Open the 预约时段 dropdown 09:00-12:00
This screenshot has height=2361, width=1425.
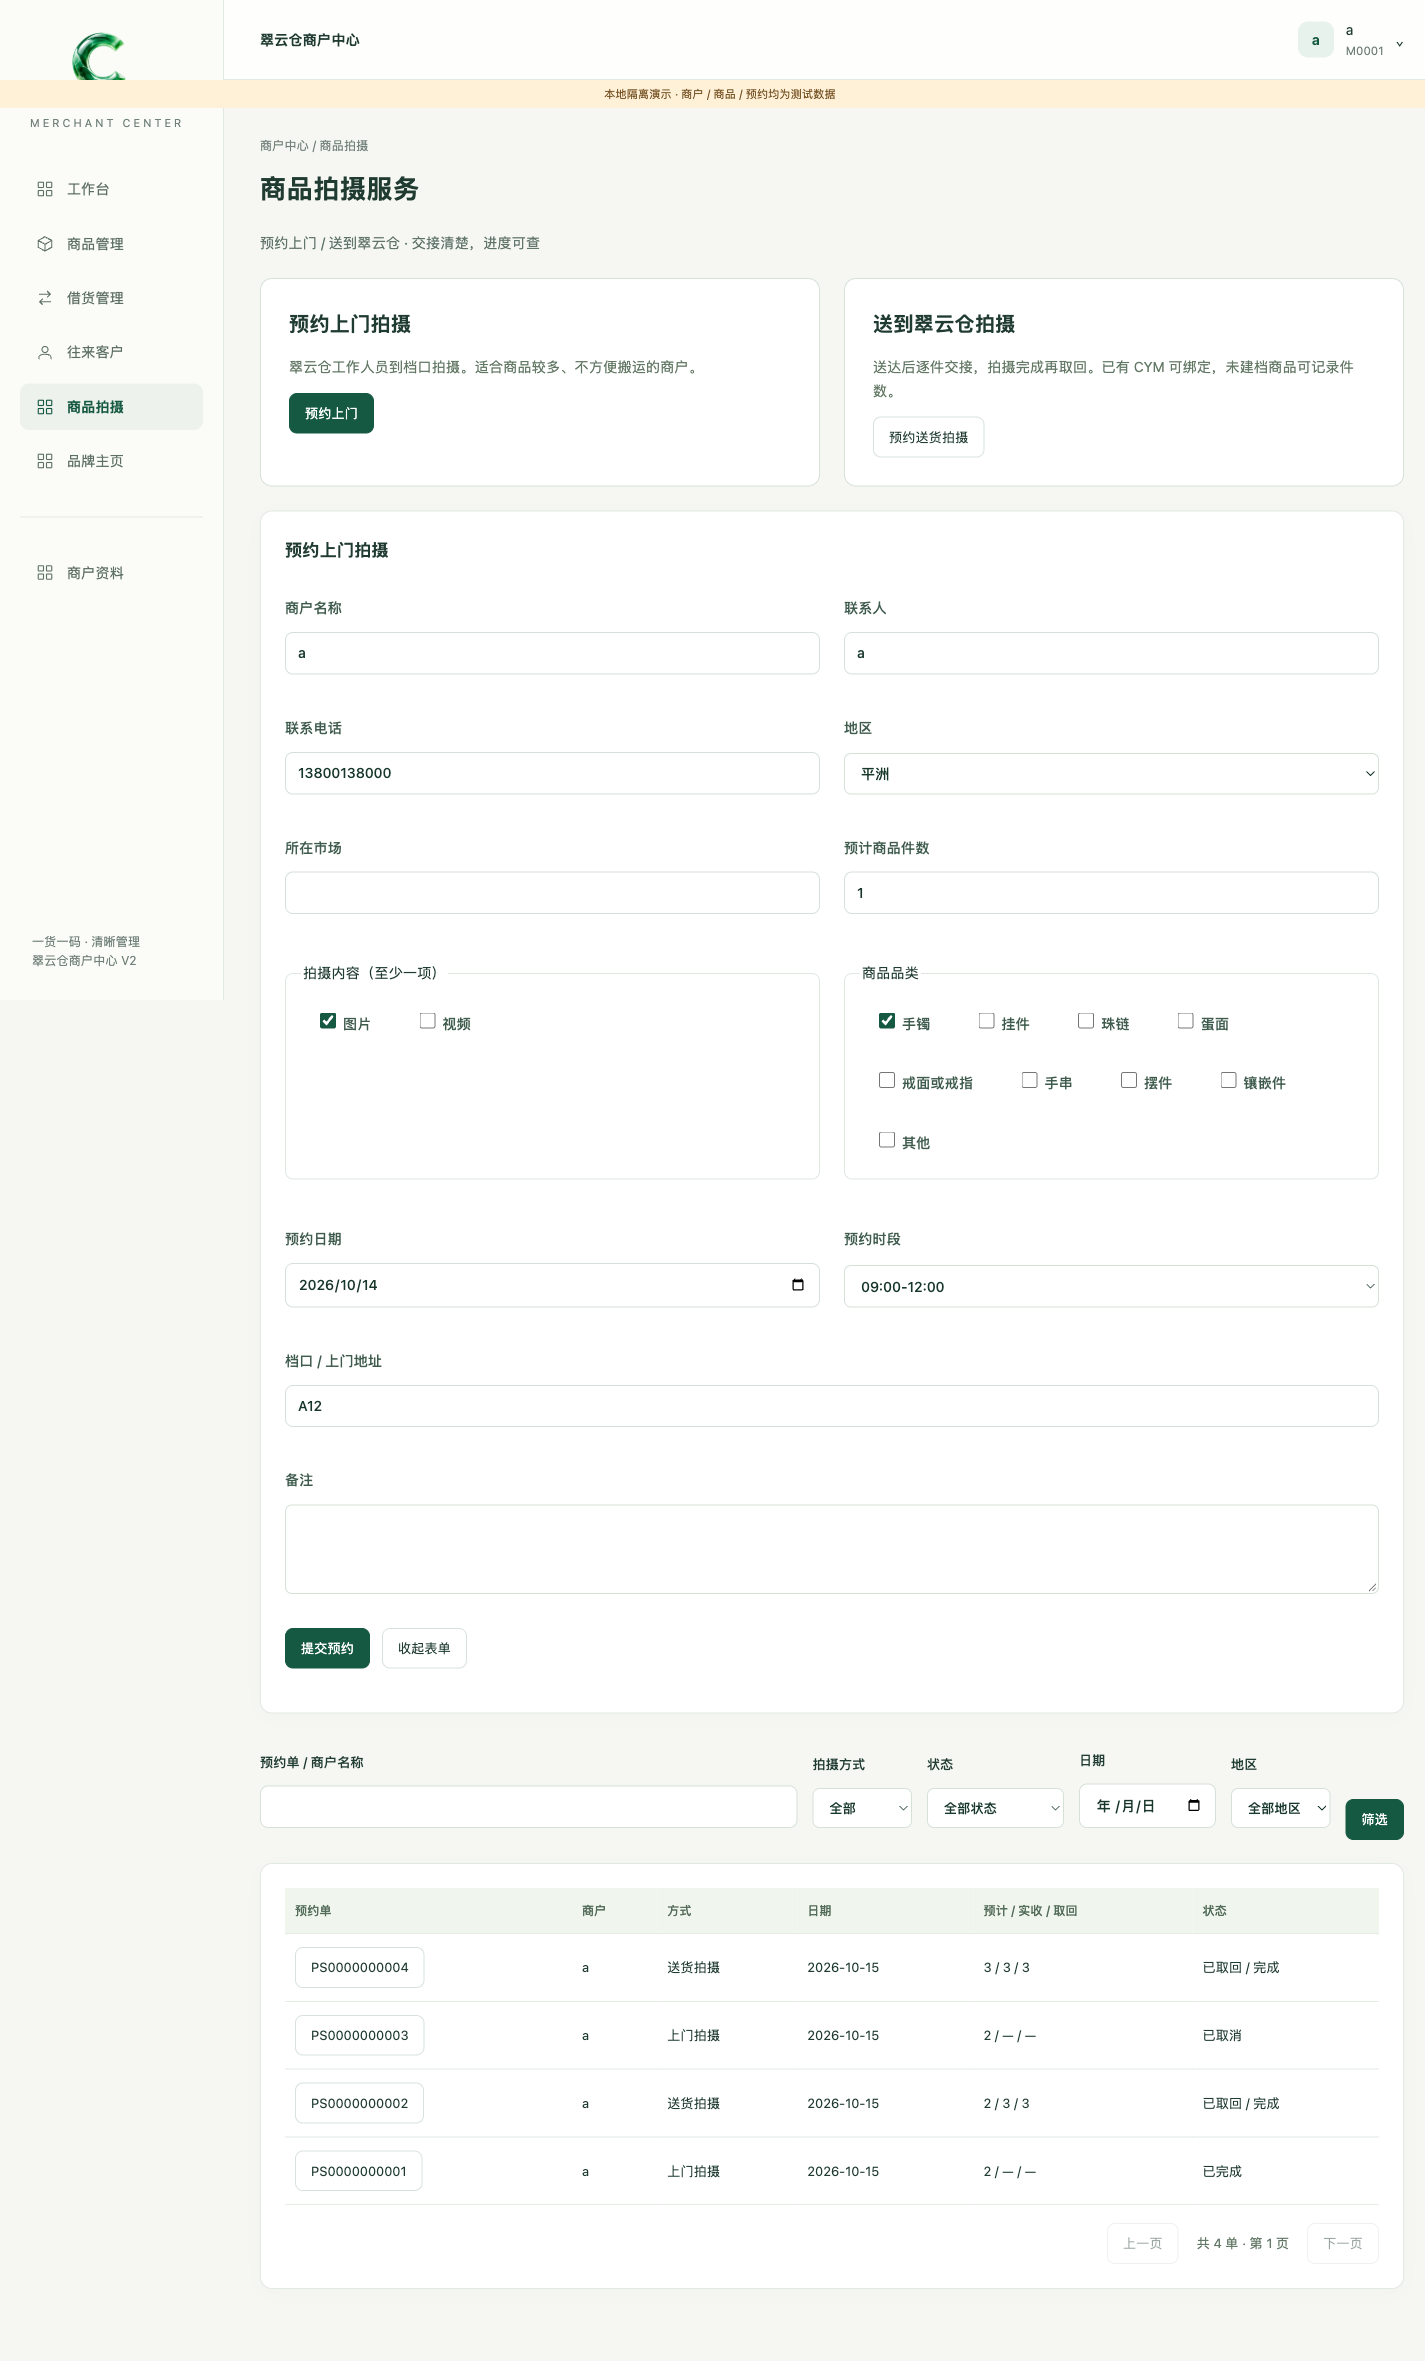click(1111, 1286)
